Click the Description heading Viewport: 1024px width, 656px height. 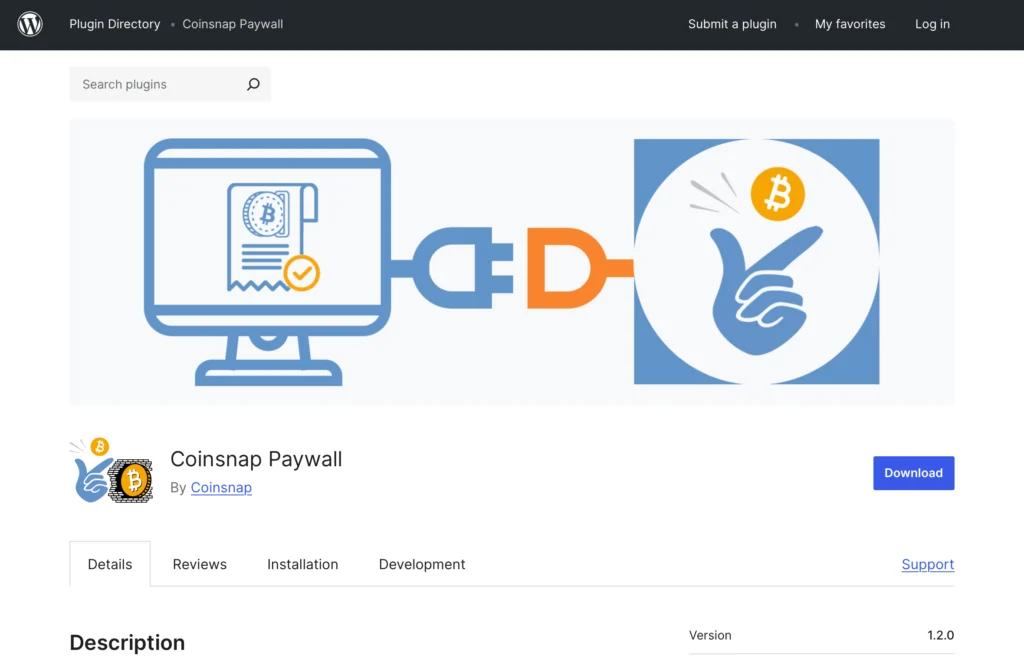(x=127, y=642)
